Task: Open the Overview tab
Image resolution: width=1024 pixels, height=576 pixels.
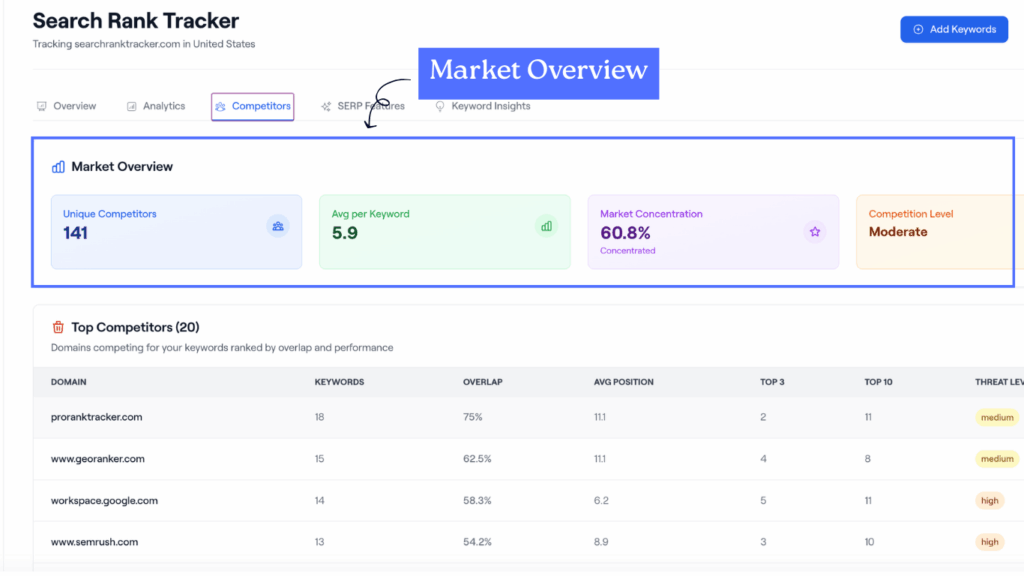Action: pos(67,106)
